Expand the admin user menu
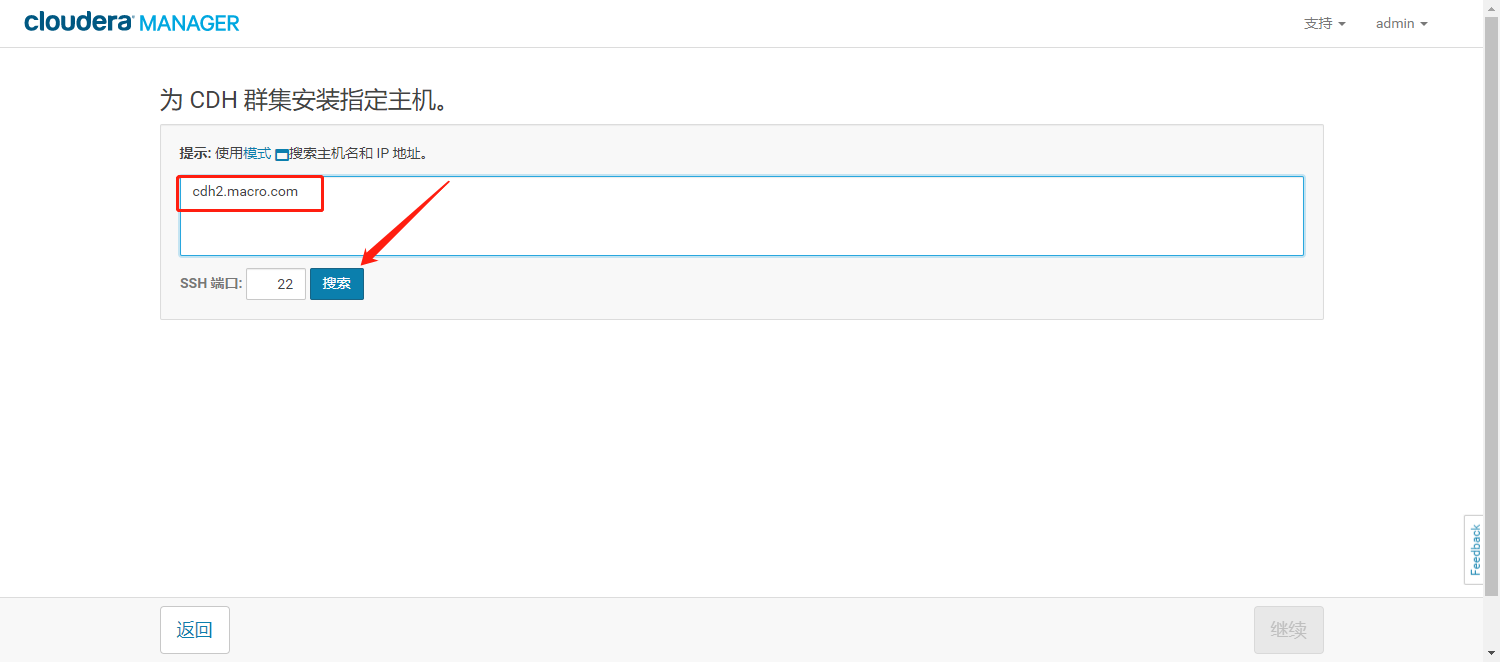 tap(1402, 23)
